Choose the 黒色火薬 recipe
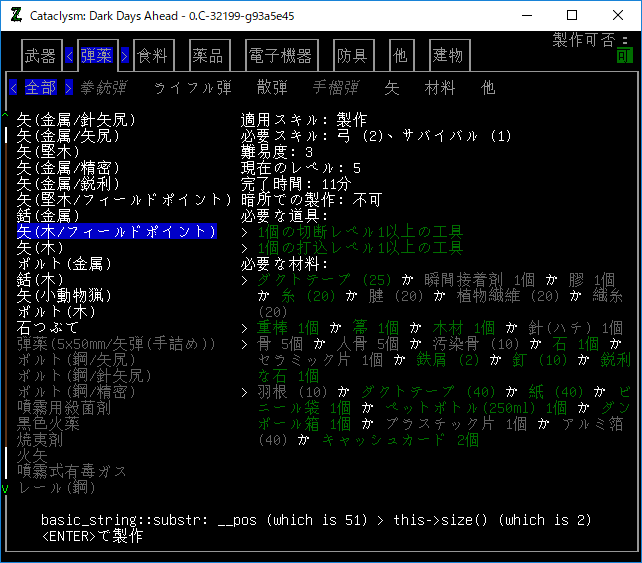The width and height of the screenshot is (642, 563). [48, 424]
